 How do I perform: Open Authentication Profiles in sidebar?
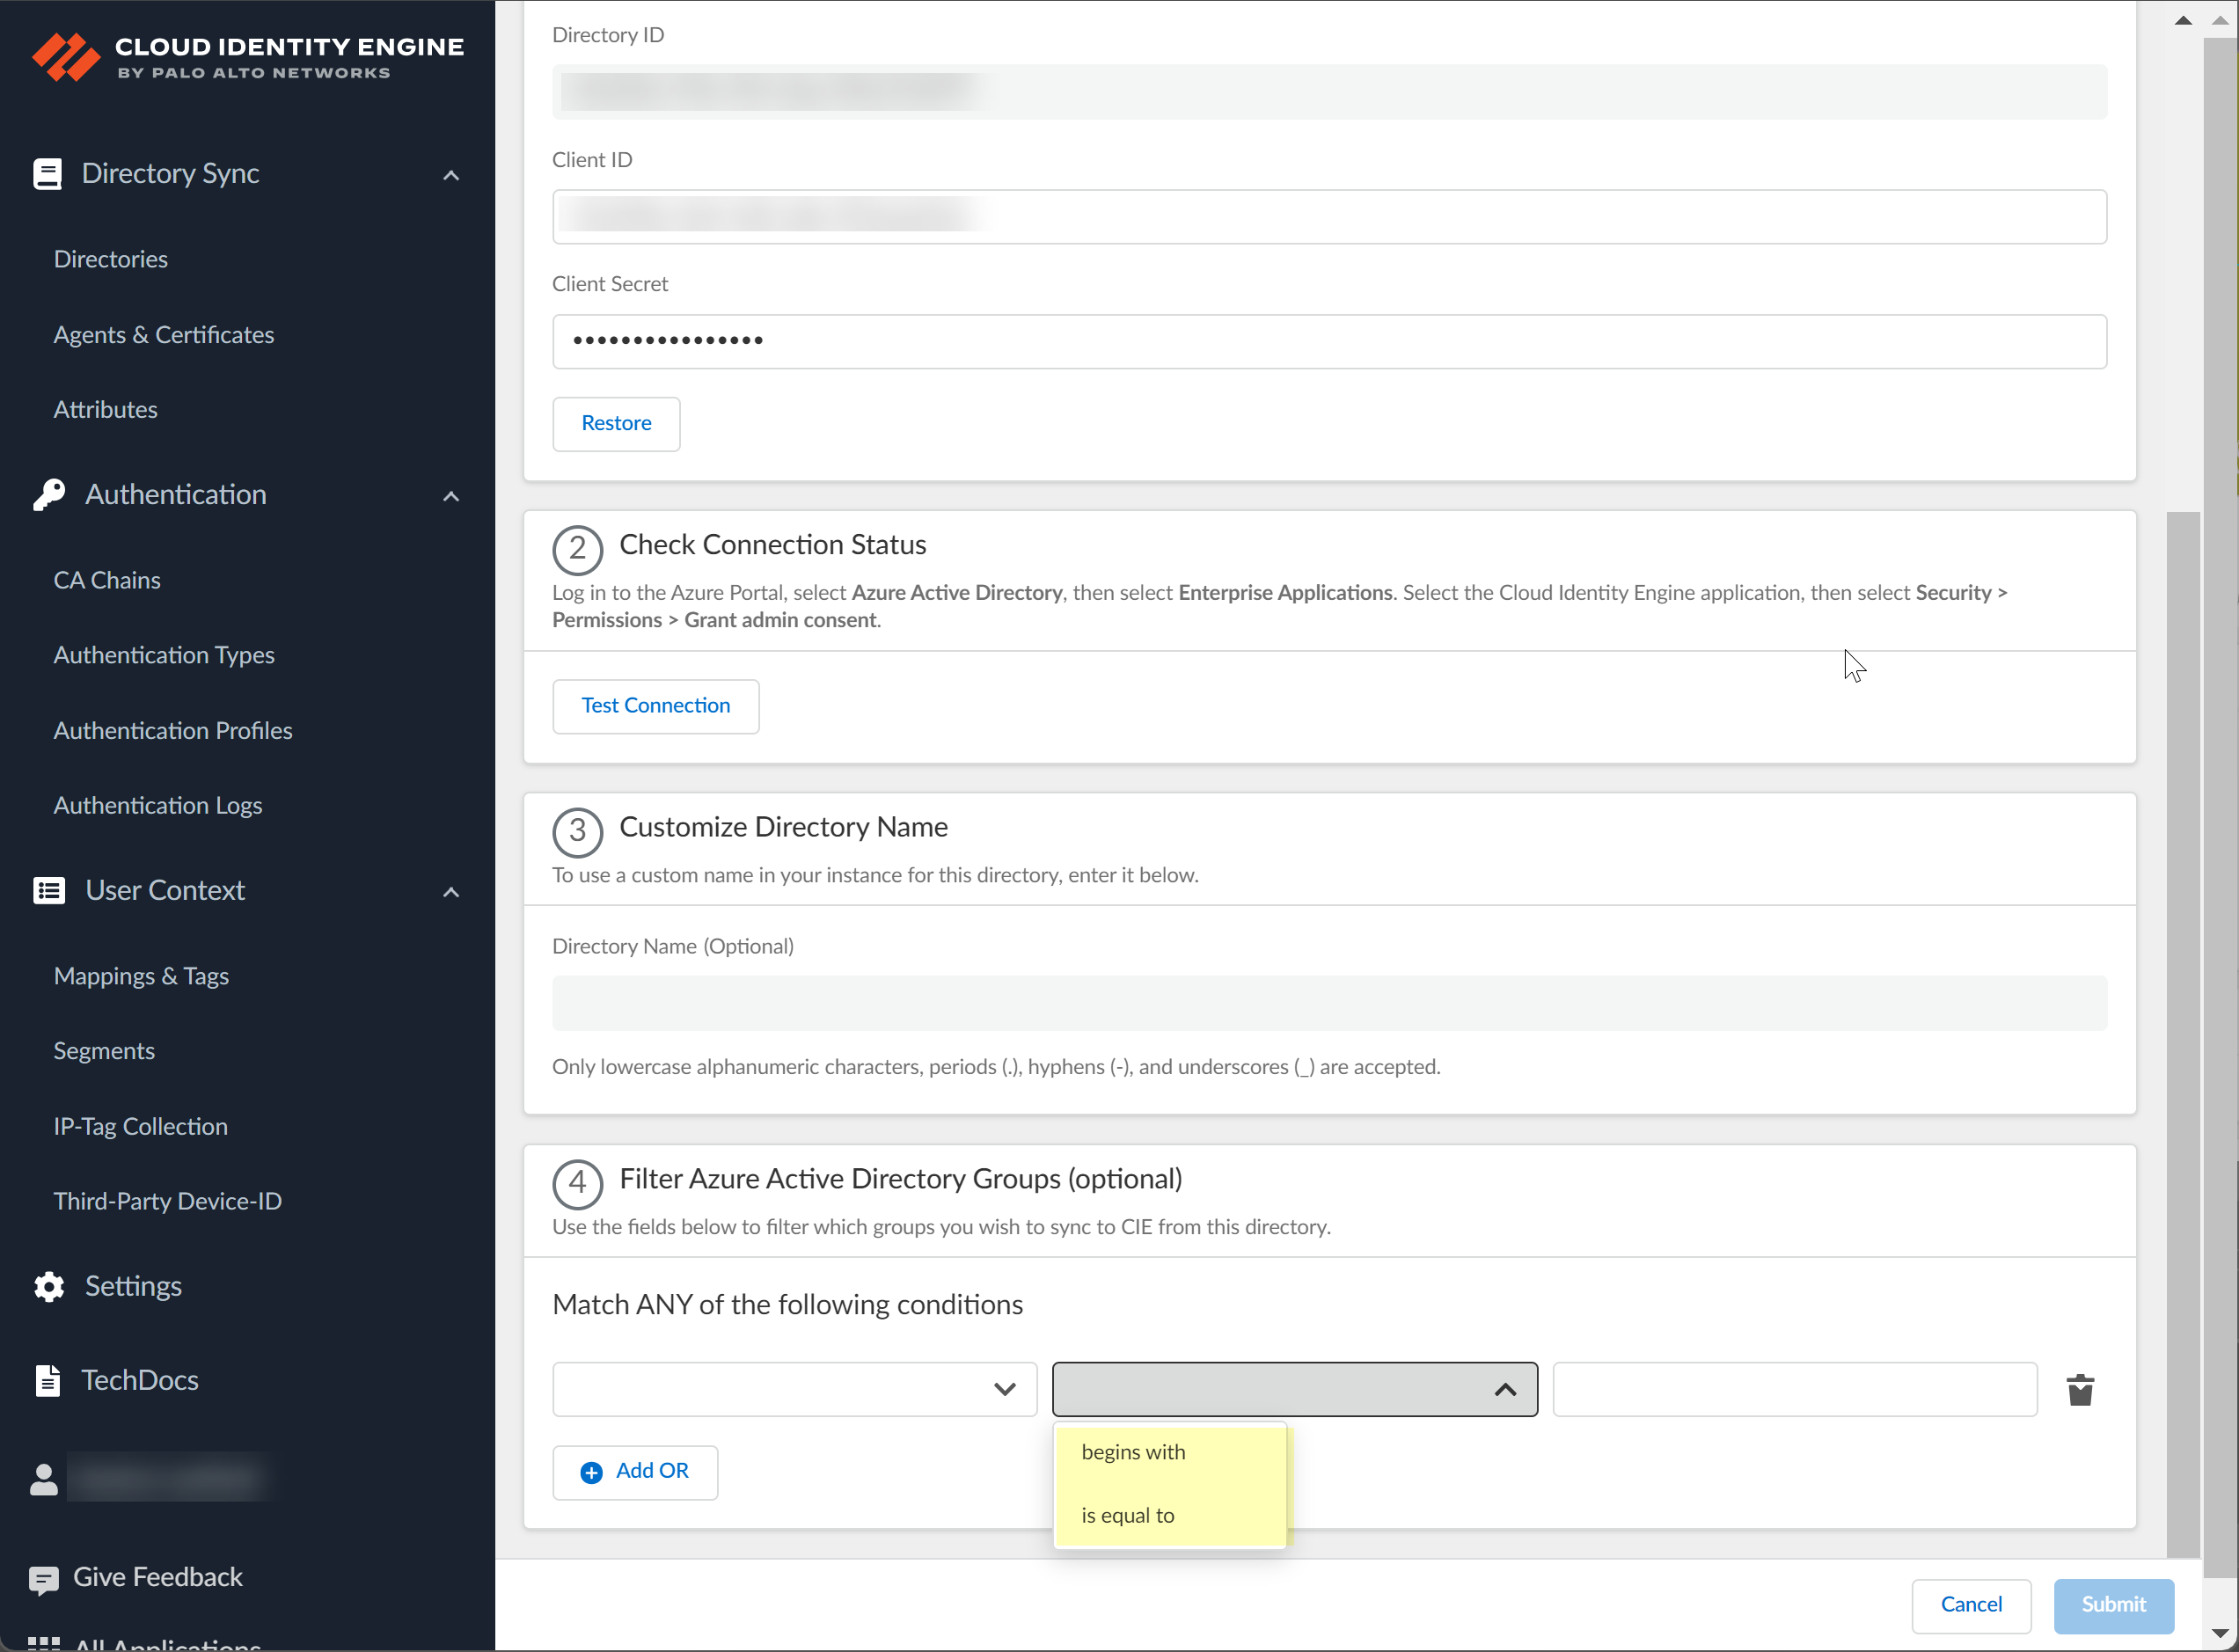(173, 730)
